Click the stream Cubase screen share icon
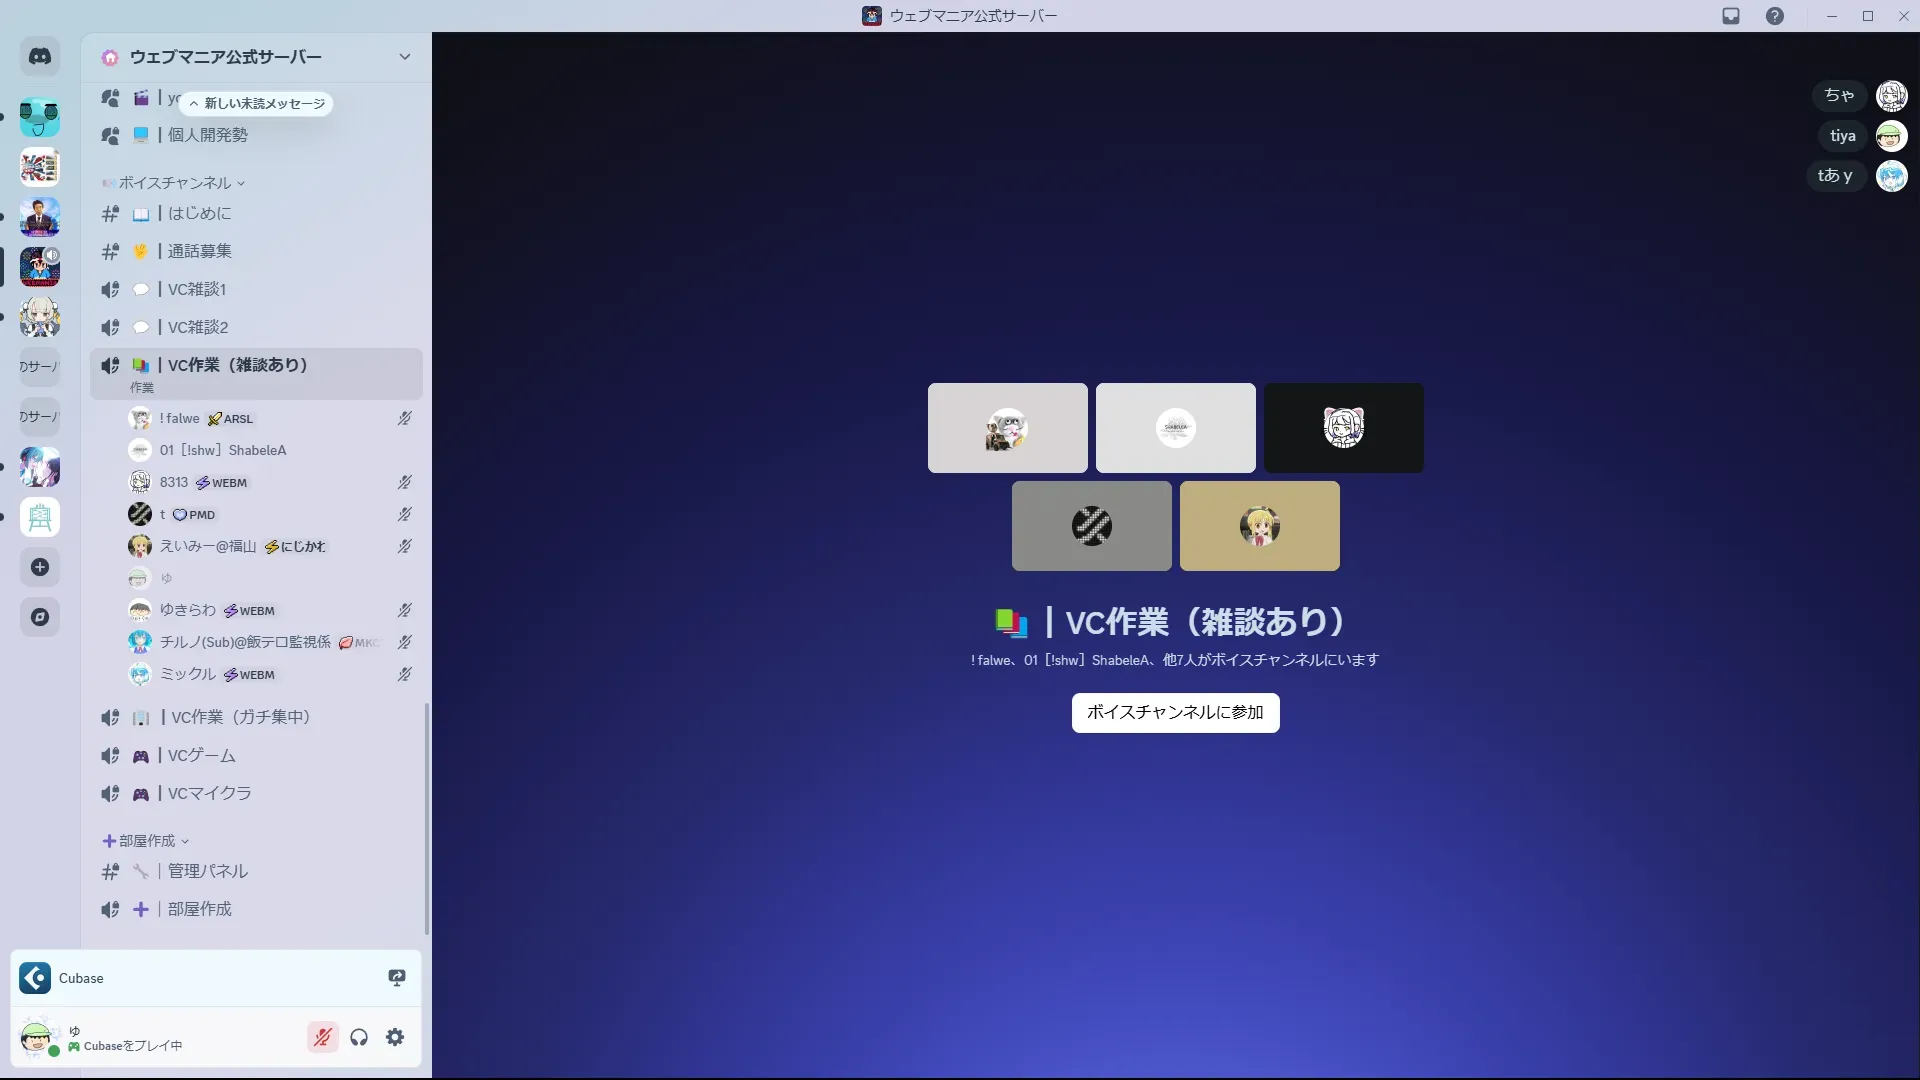1920x1080 pixels. click(x=397, y=978)
